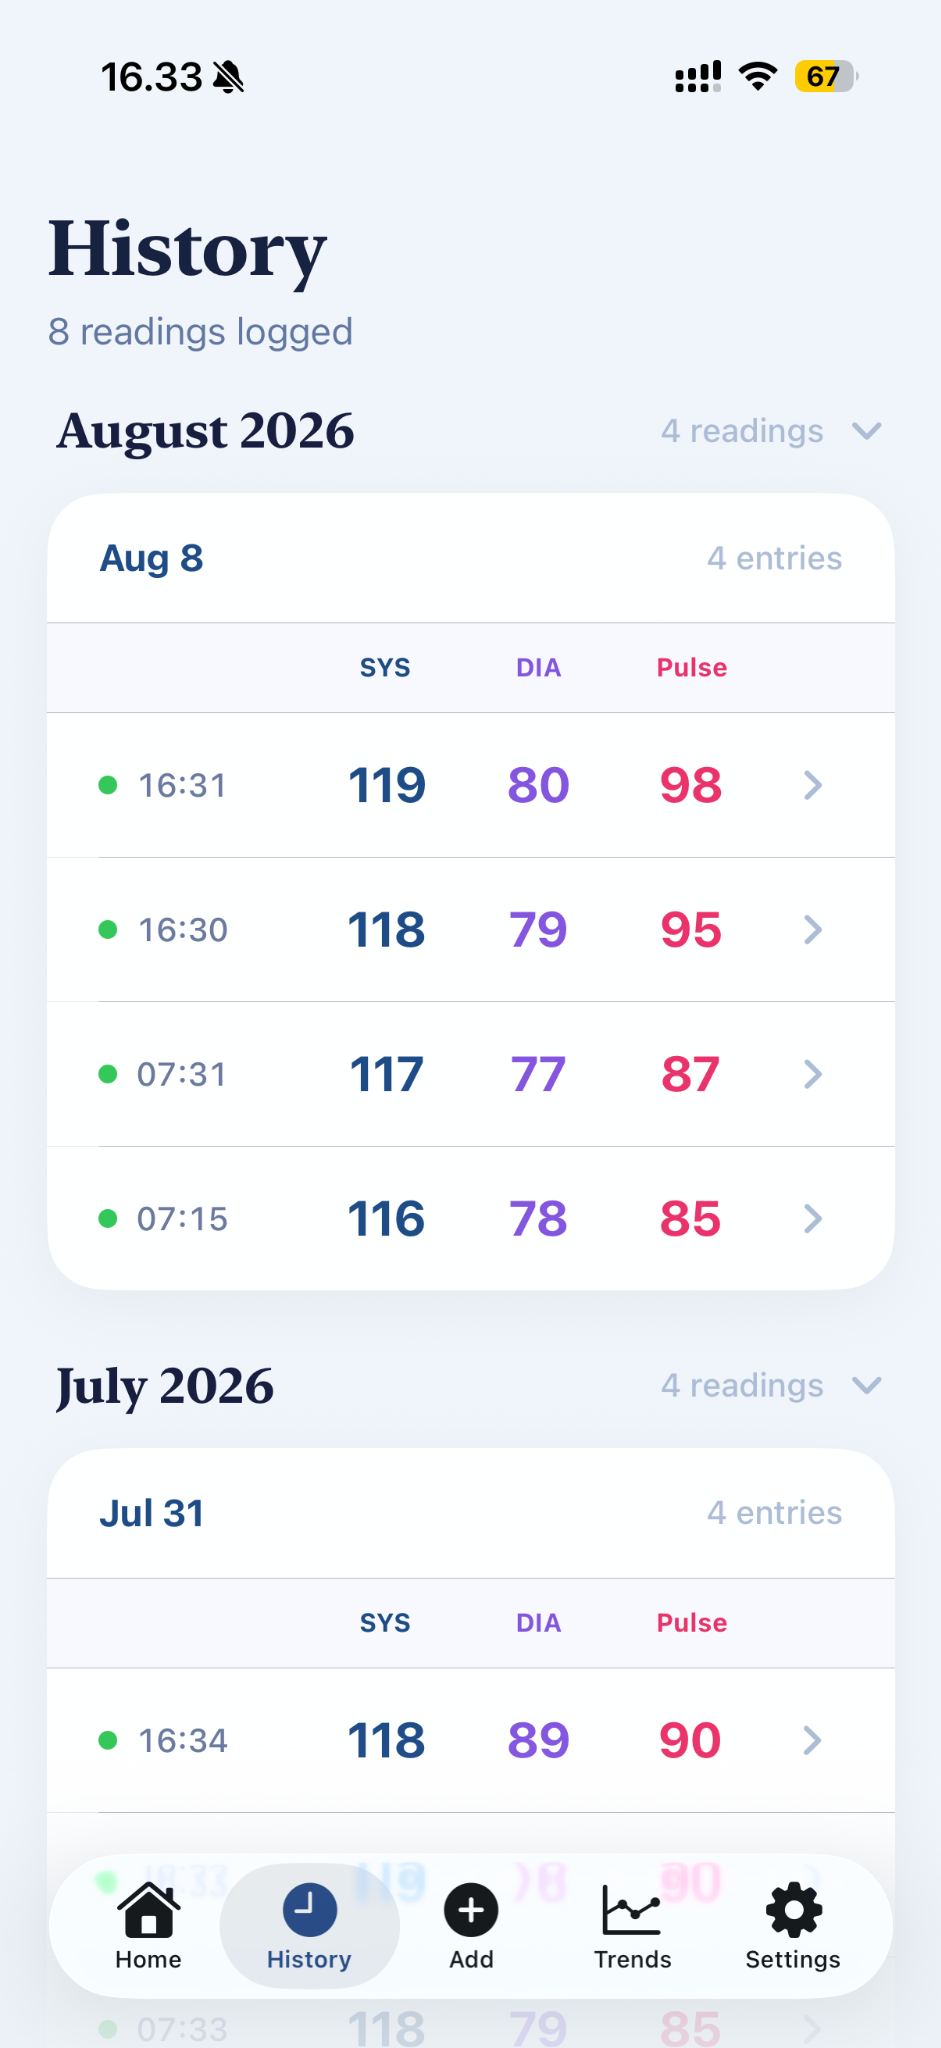Tap the Trends tab label

(632, 1959)
